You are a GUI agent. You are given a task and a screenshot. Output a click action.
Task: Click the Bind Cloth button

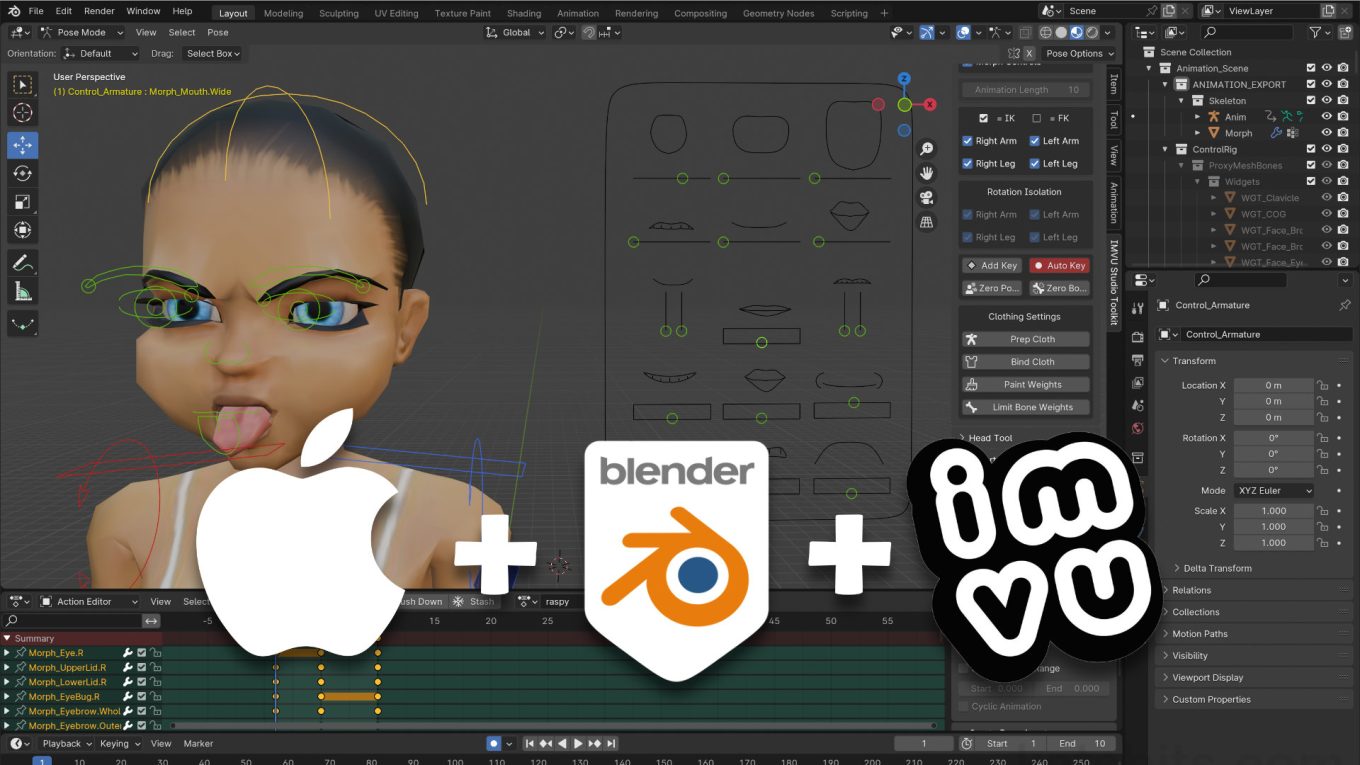pyautogui.click(x=1025, y=362)
